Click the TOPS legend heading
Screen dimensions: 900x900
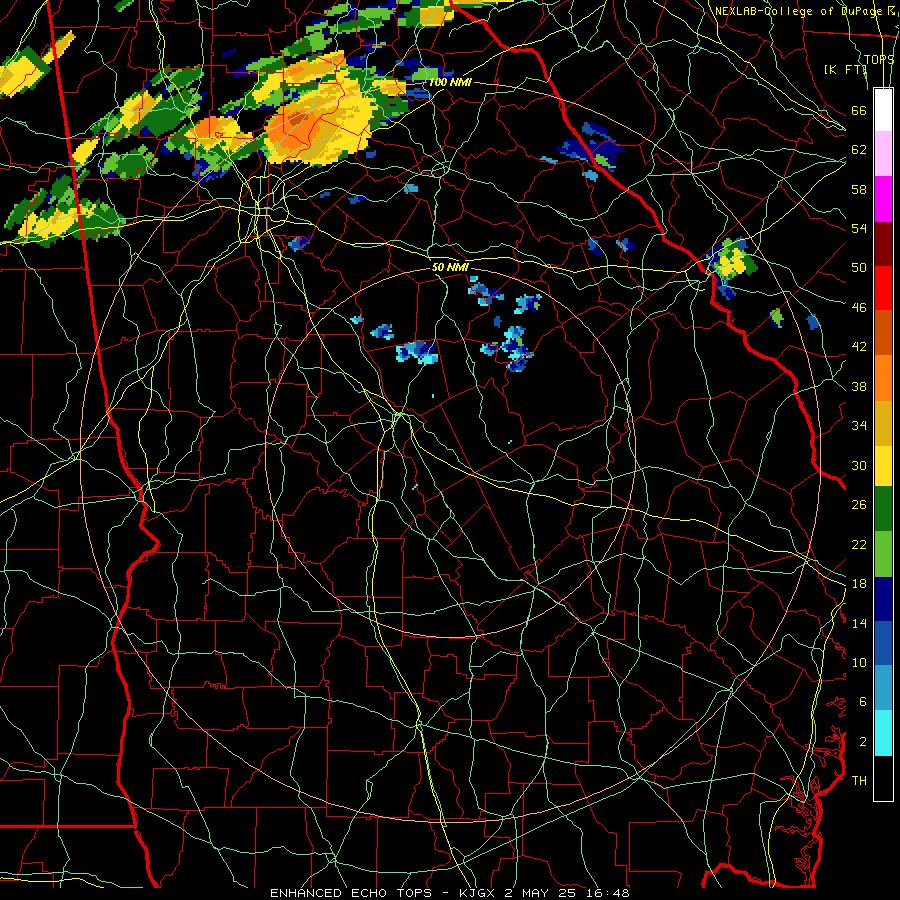pyautogui.click(x=879, y=60)
